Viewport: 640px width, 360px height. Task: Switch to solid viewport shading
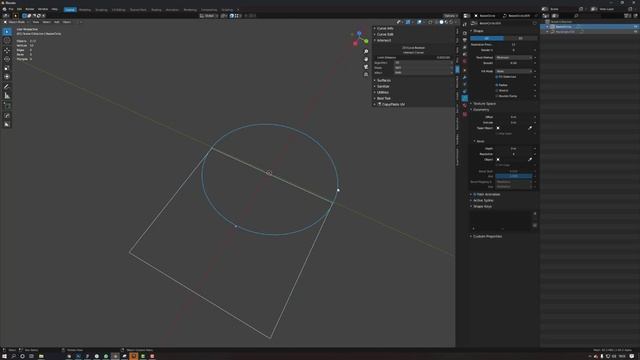(x=441, y=22)
